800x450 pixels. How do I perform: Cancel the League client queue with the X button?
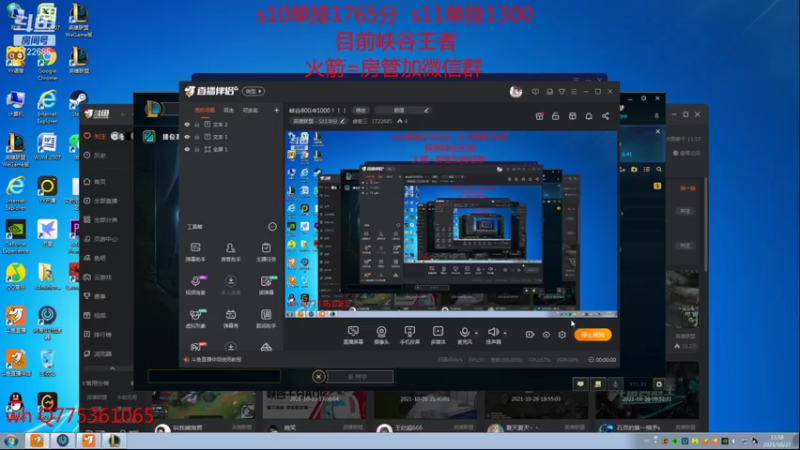tap(318, 377)
